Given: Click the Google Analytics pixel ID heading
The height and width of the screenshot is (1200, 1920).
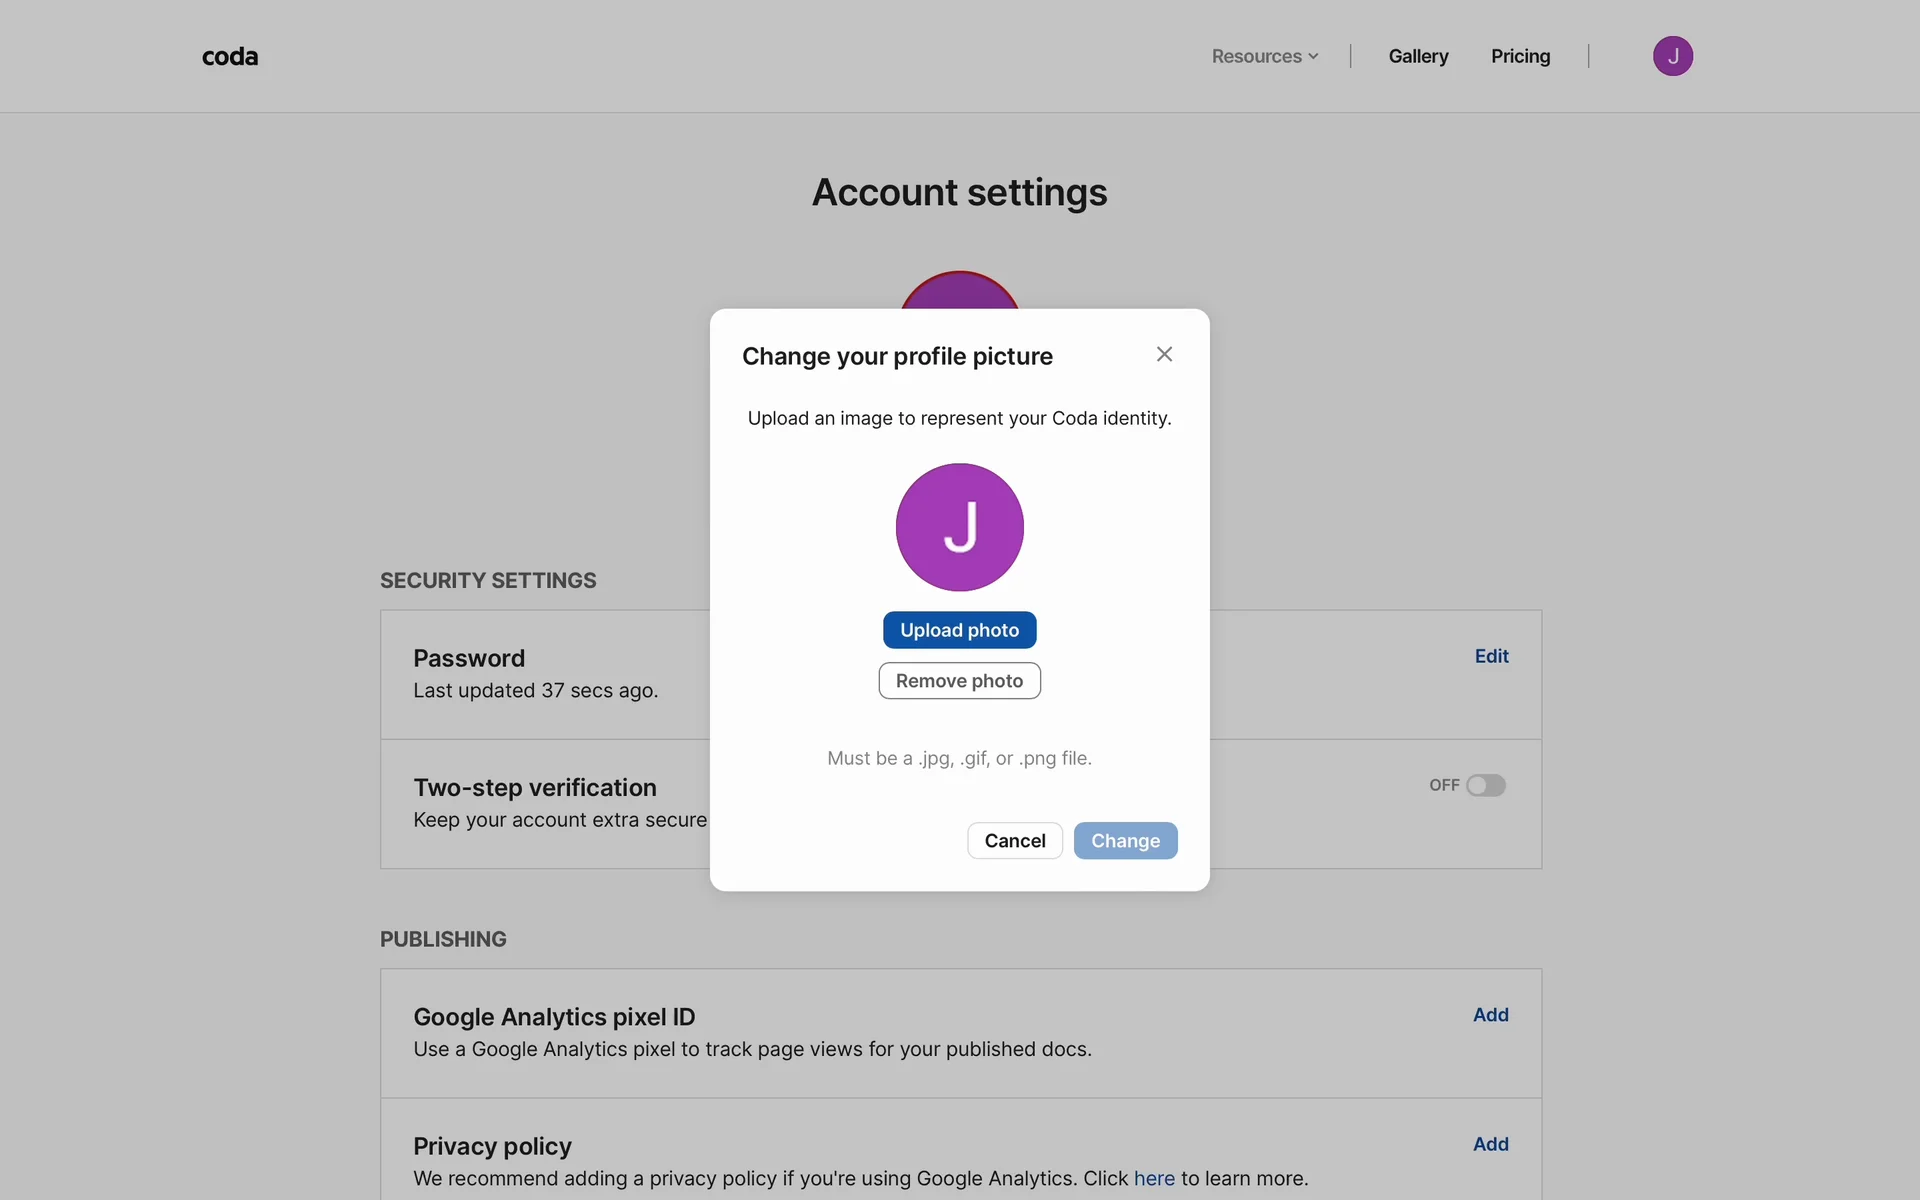Looking at the screenshot, I should [x=554, y=1017].
